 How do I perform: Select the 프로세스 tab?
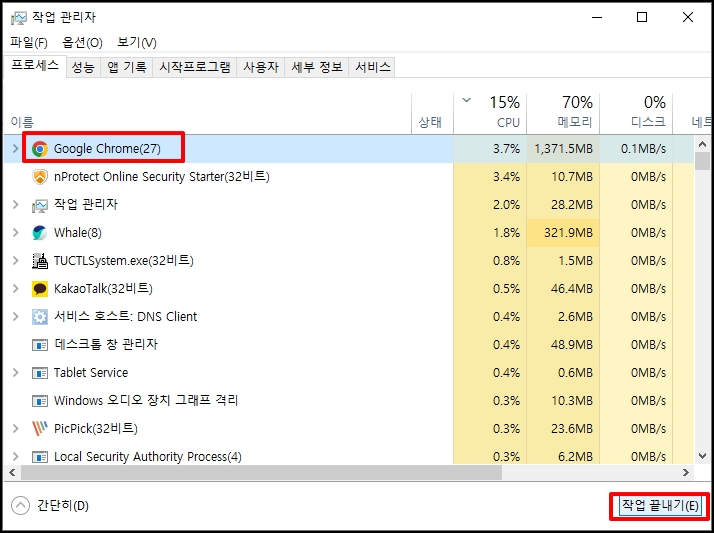click(35, 66)
